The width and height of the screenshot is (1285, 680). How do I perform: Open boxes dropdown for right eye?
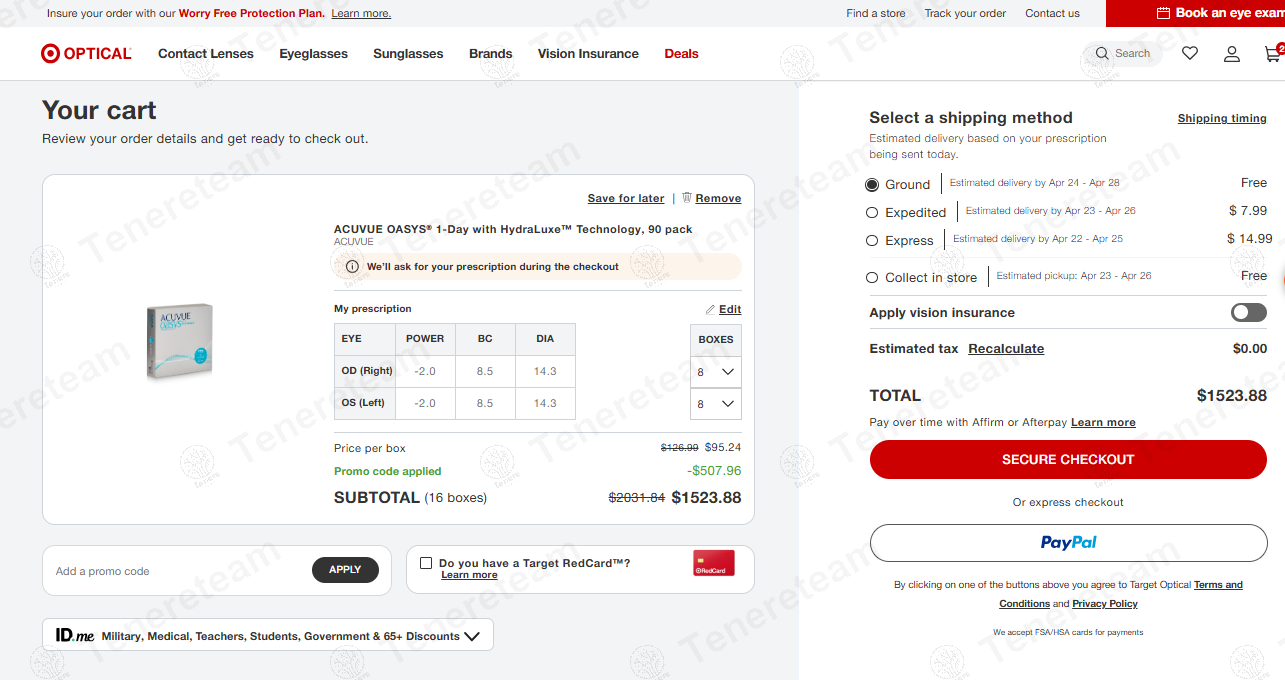pos(715,372)
